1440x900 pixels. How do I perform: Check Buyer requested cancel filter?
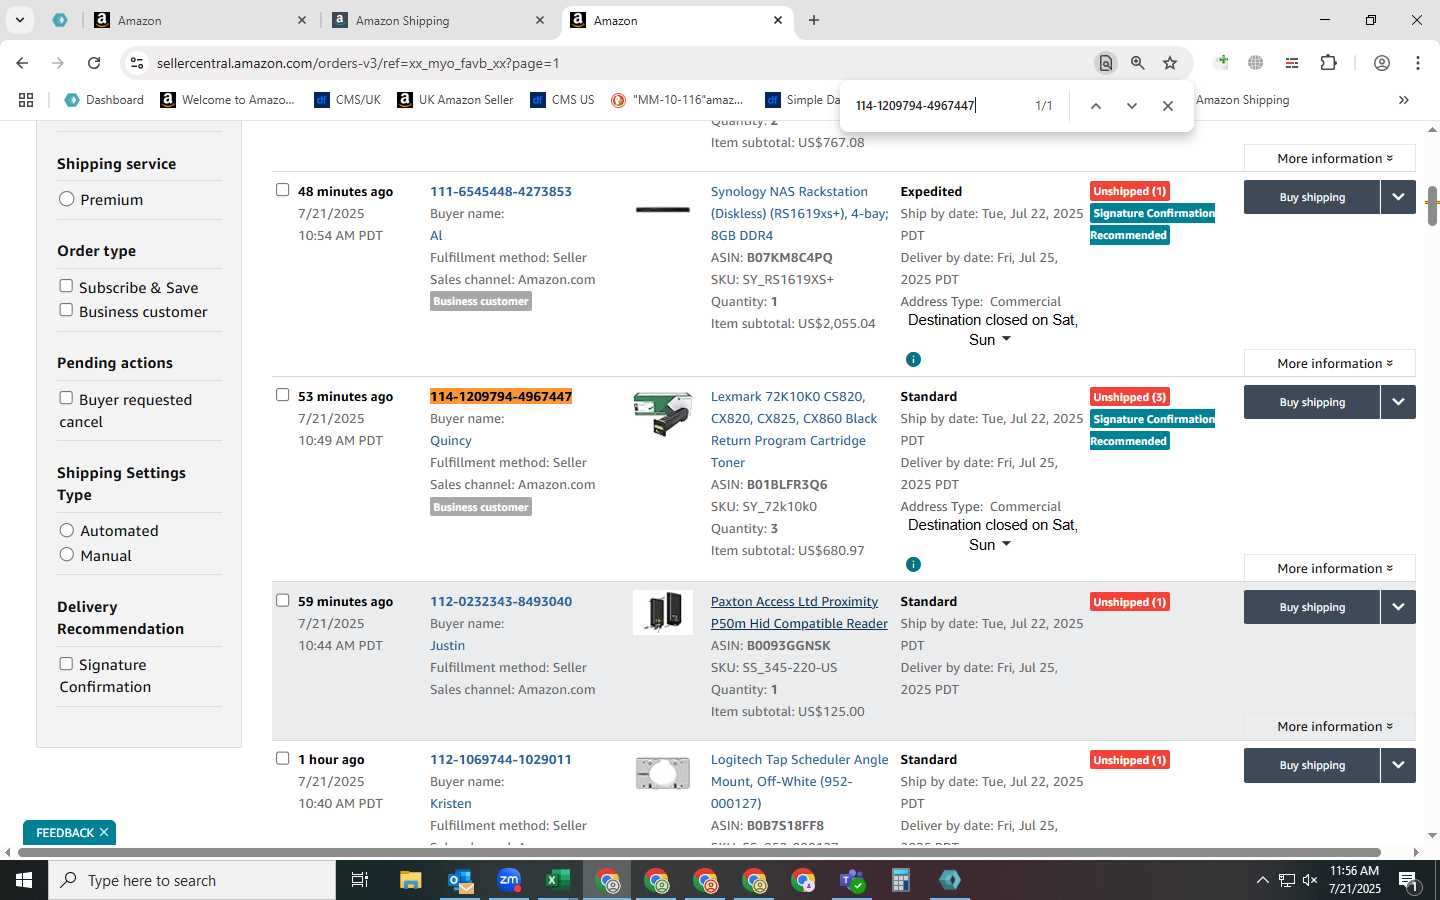pyautogui.click(x=66, y=398)
